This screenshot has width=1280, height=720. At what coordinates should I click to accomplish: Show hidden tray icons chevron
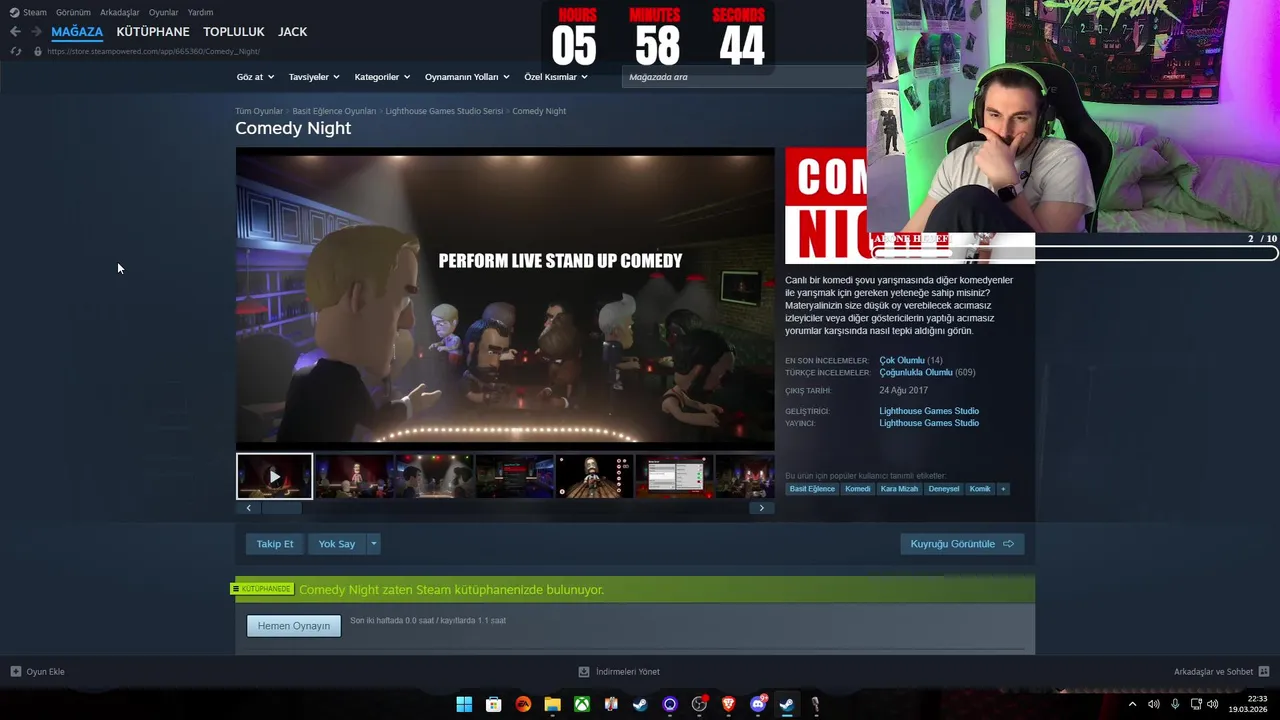[x=1132, y=704]
